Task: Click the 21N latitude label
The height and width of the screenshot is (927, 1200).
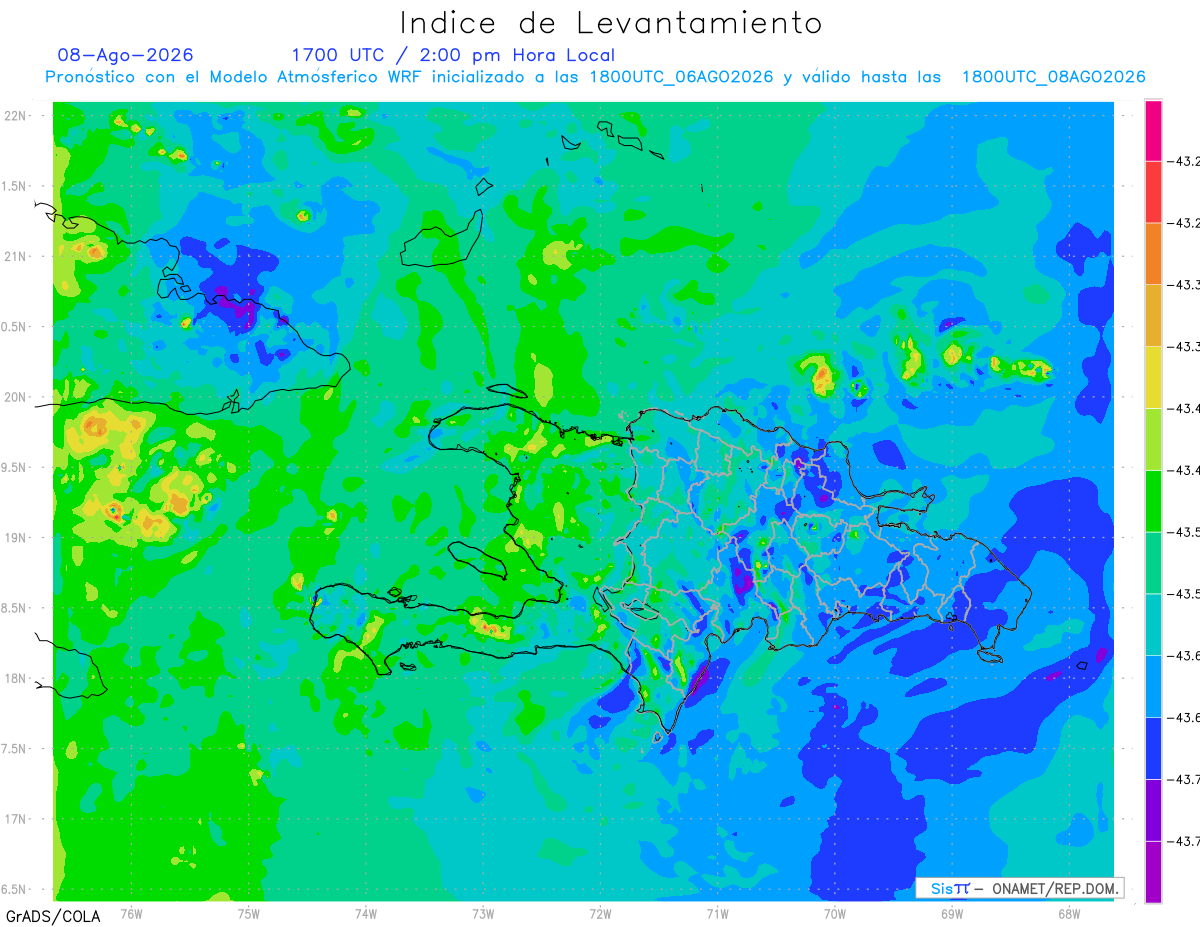Action: tap(17, 256)
